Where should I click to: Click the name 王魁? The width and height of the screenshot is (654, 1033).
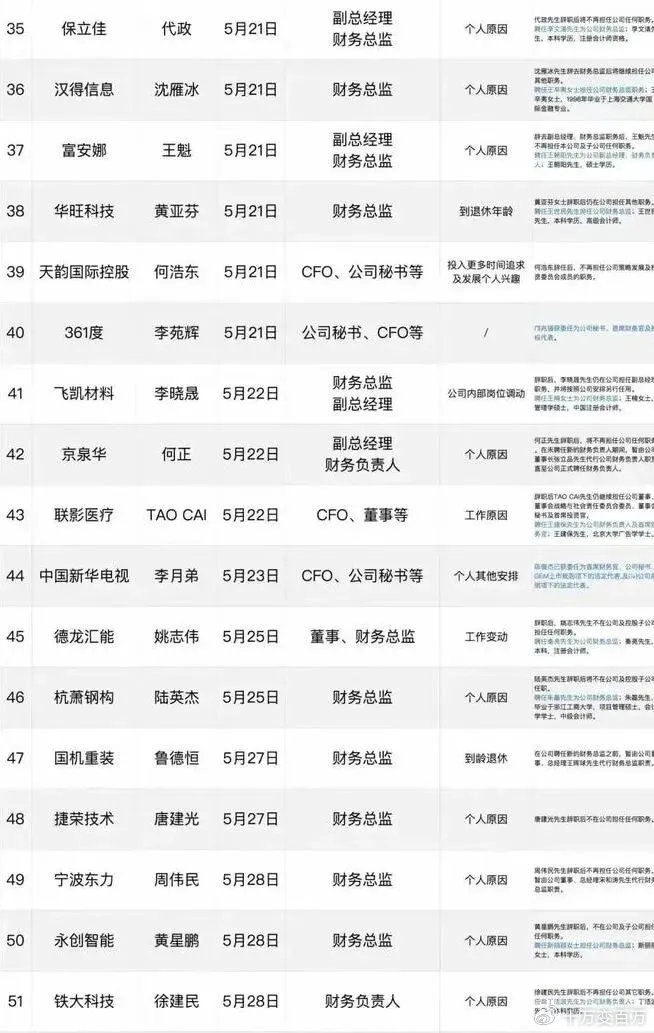177,150
